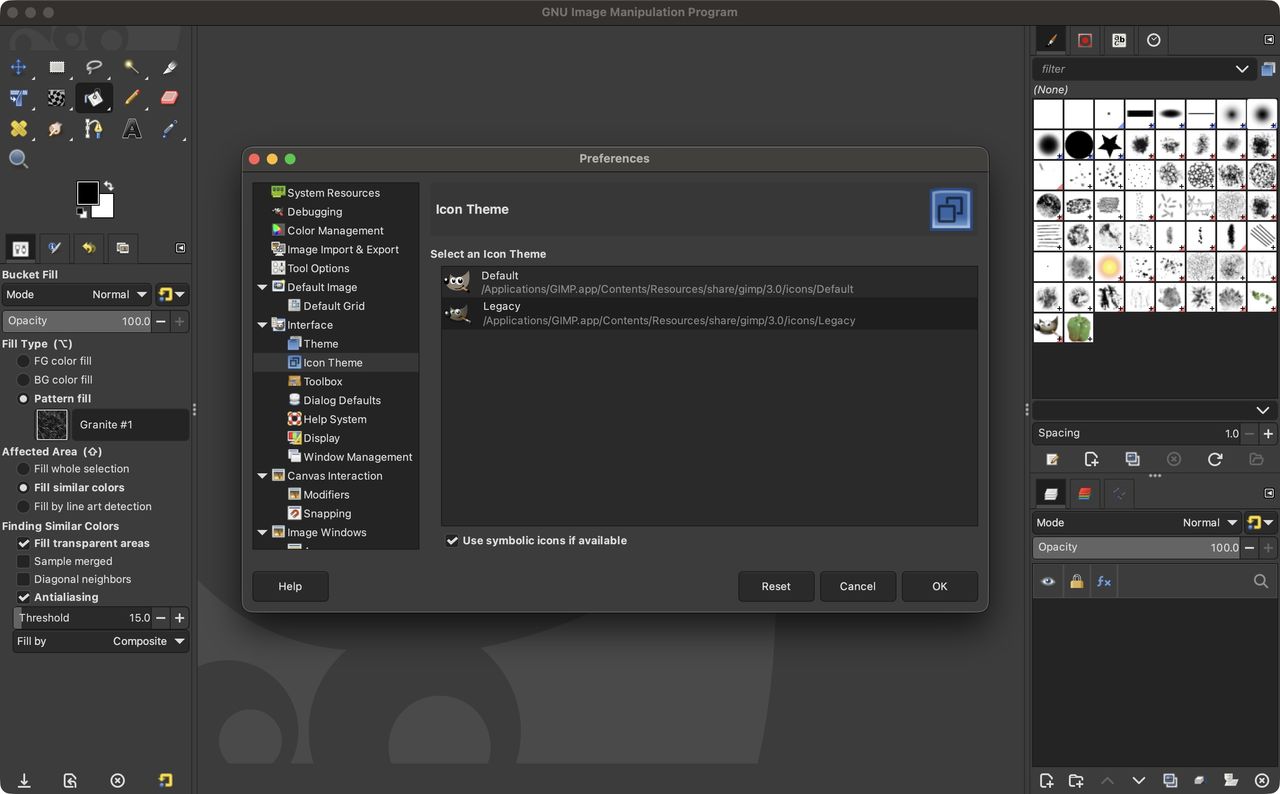Open the Fill by Composite dropdown

101,641
